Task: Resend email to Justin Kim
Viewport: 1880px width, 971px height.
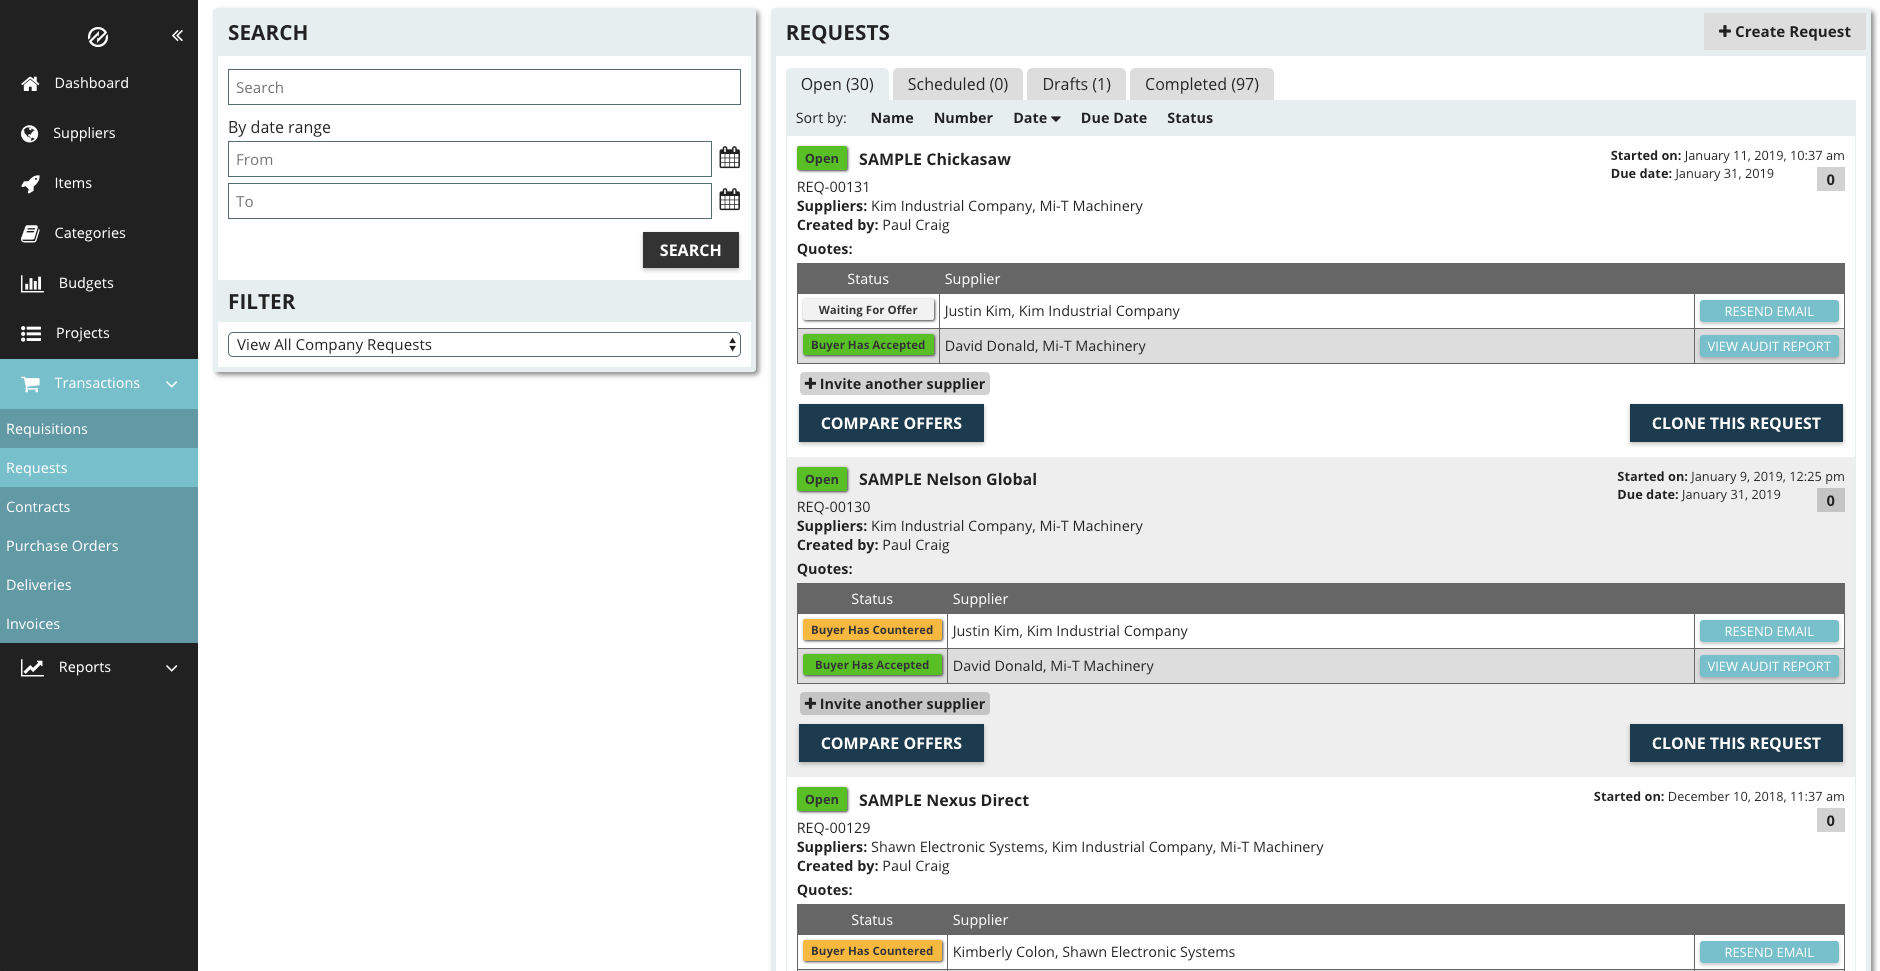Action: pyautogui.click(x=1768, y=311)
